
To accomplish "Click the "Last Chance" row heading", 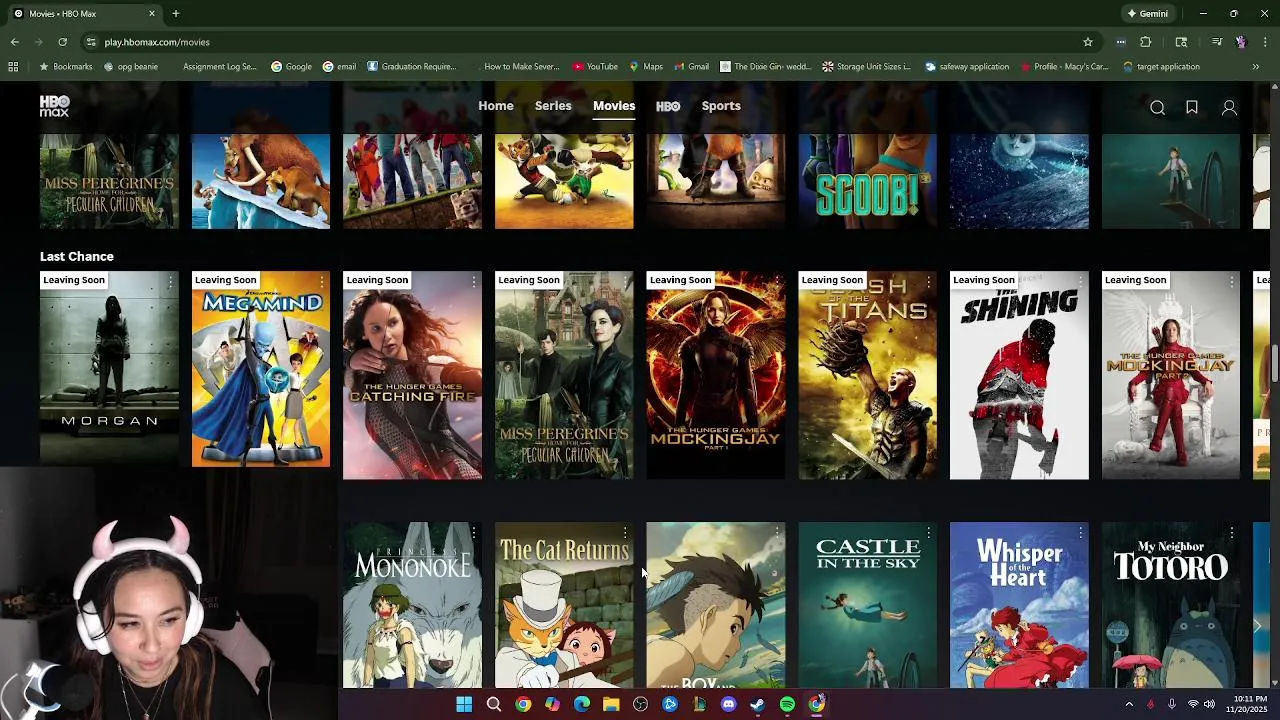I will click(x=77, y=257).
